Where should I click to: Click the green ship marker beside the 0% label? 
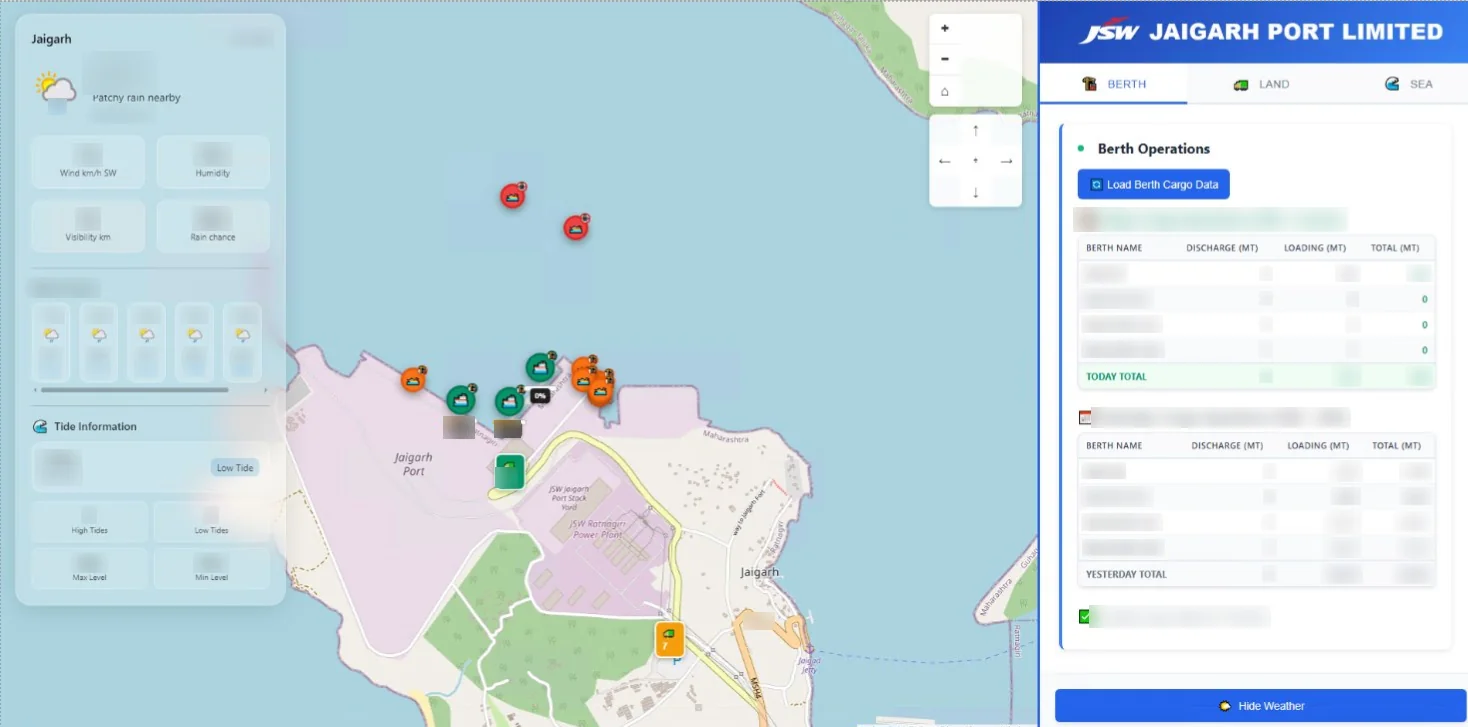point(509,401)
